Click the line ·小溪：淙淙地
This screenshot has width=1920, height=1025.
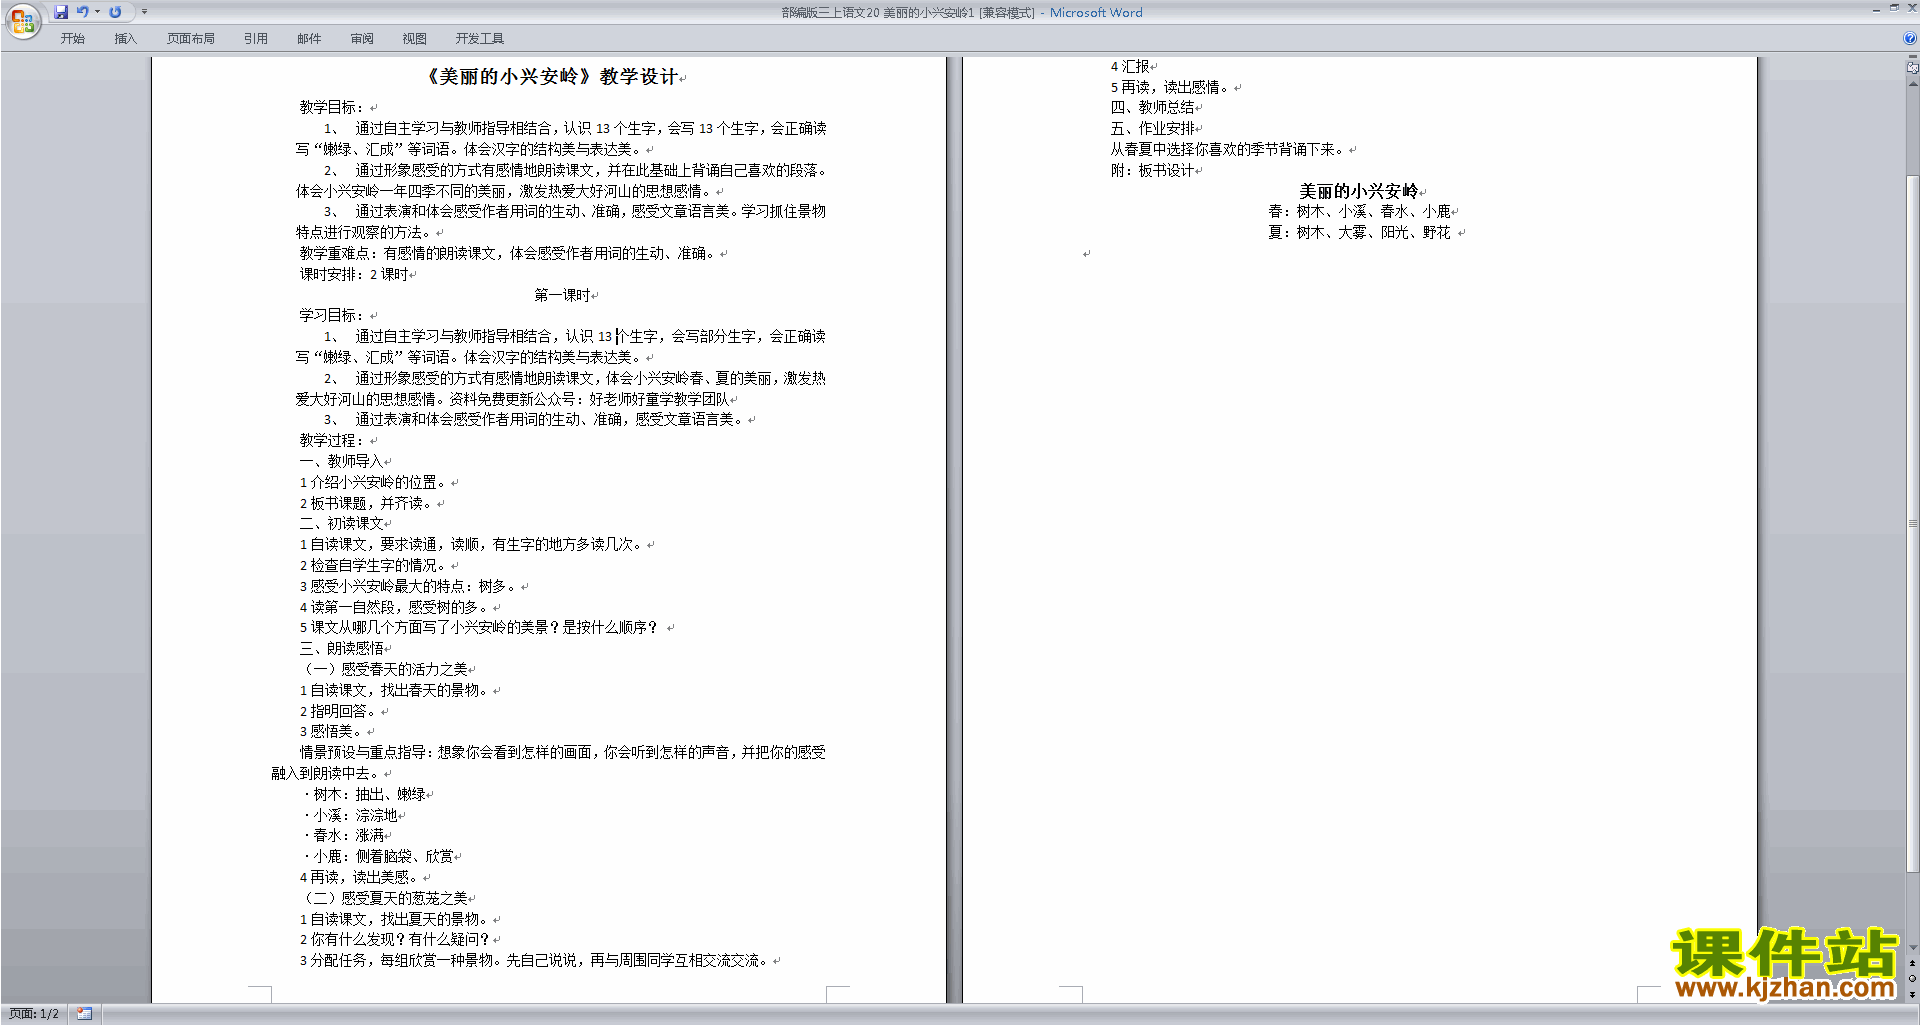[x=353, y=815]
